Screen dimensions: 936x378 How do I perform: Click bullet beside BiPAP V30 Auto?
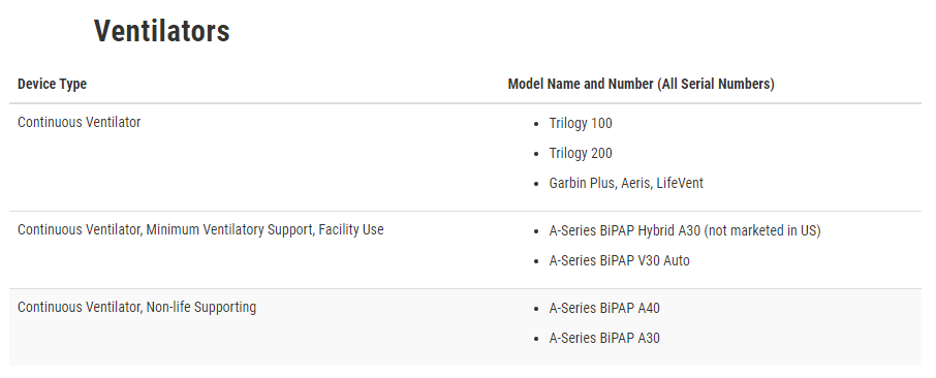(x=537, y=262)
